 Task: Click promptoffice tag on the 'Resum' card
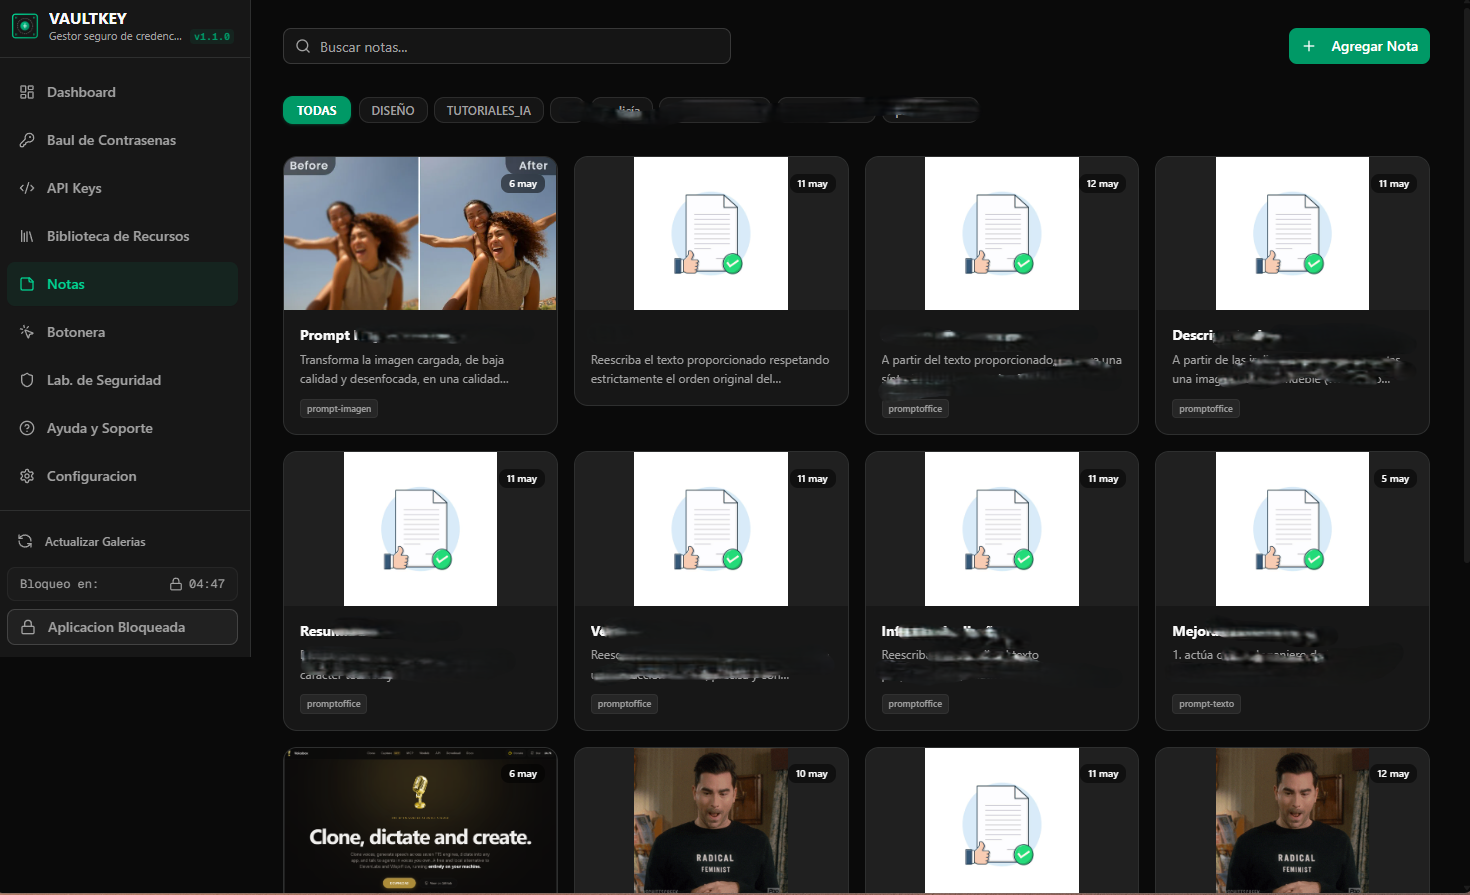pyautogui.click(x=334, y=704)
